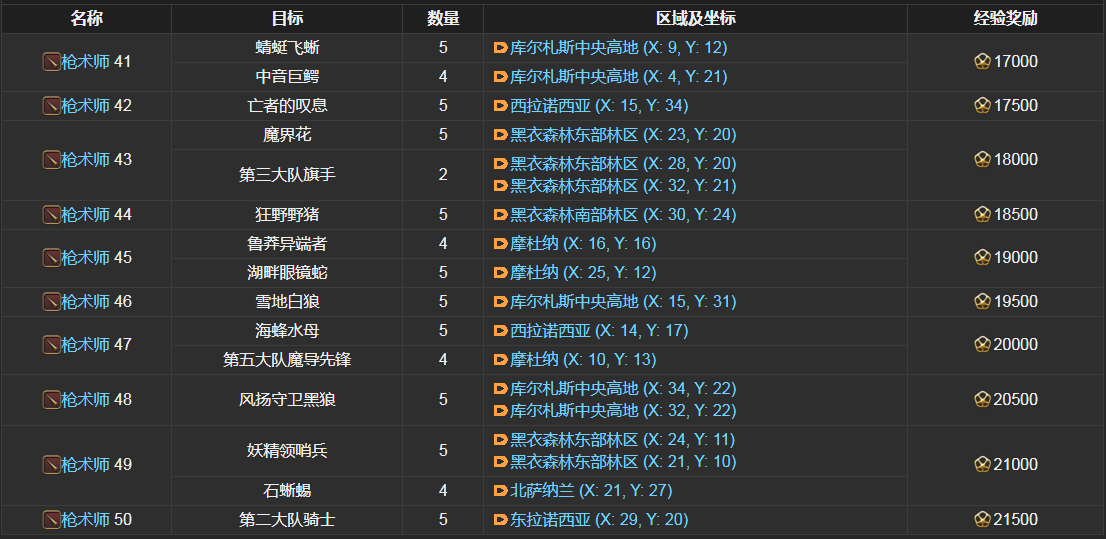The width and height of the screenshot is (1106, 539).
Task: Click the 名称 column header
Action: (x=86, y=19)
